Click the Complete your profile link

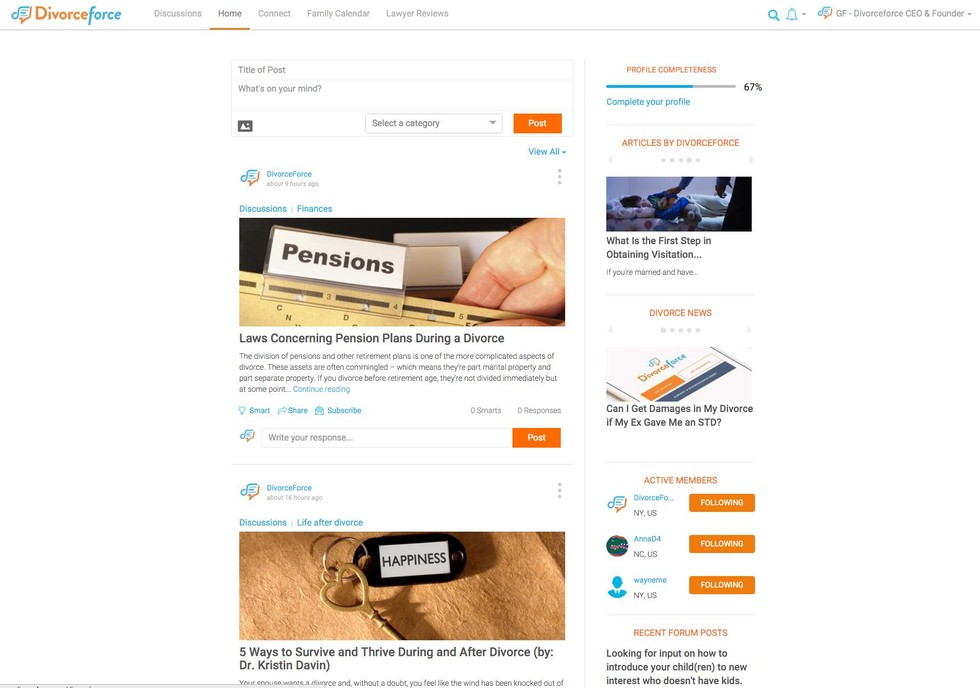648,102
